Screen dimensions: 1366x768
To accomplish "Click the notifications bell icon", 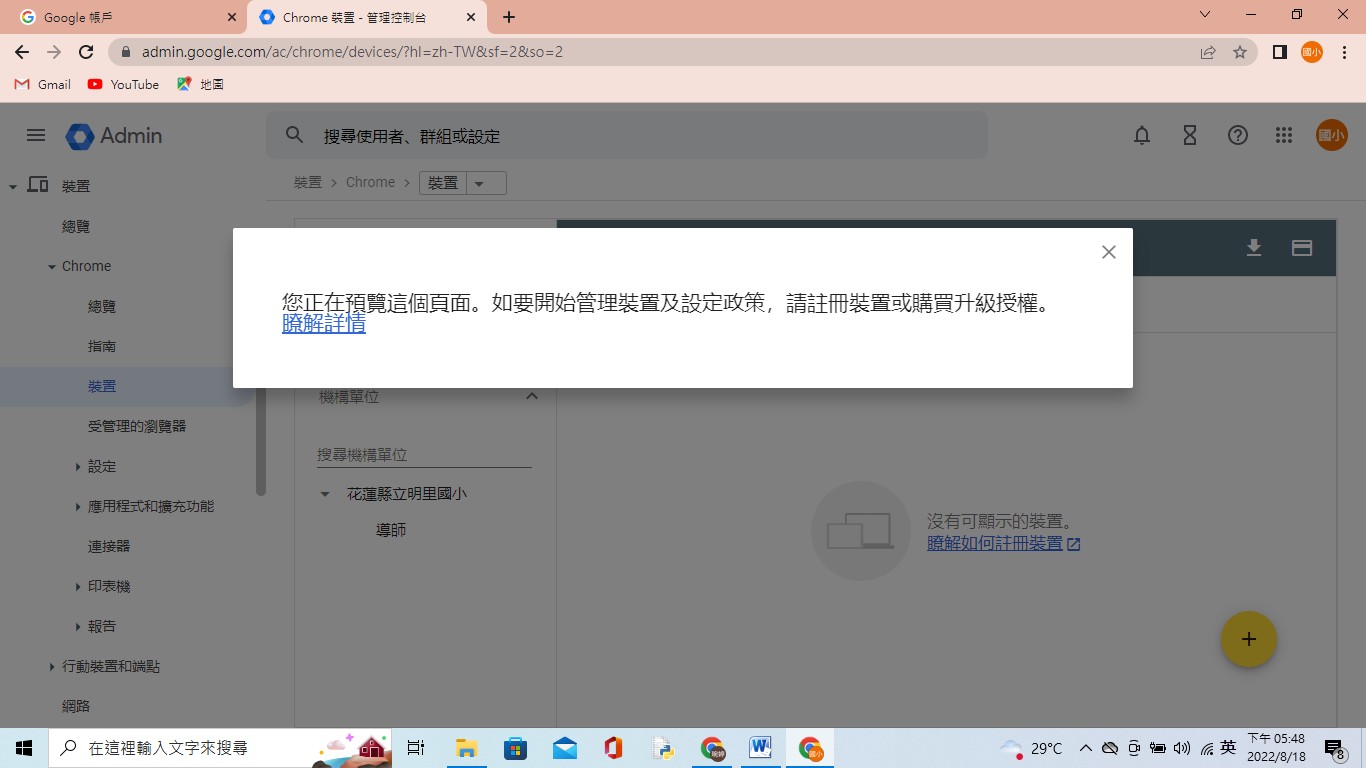I will [x=1142, y=136].
